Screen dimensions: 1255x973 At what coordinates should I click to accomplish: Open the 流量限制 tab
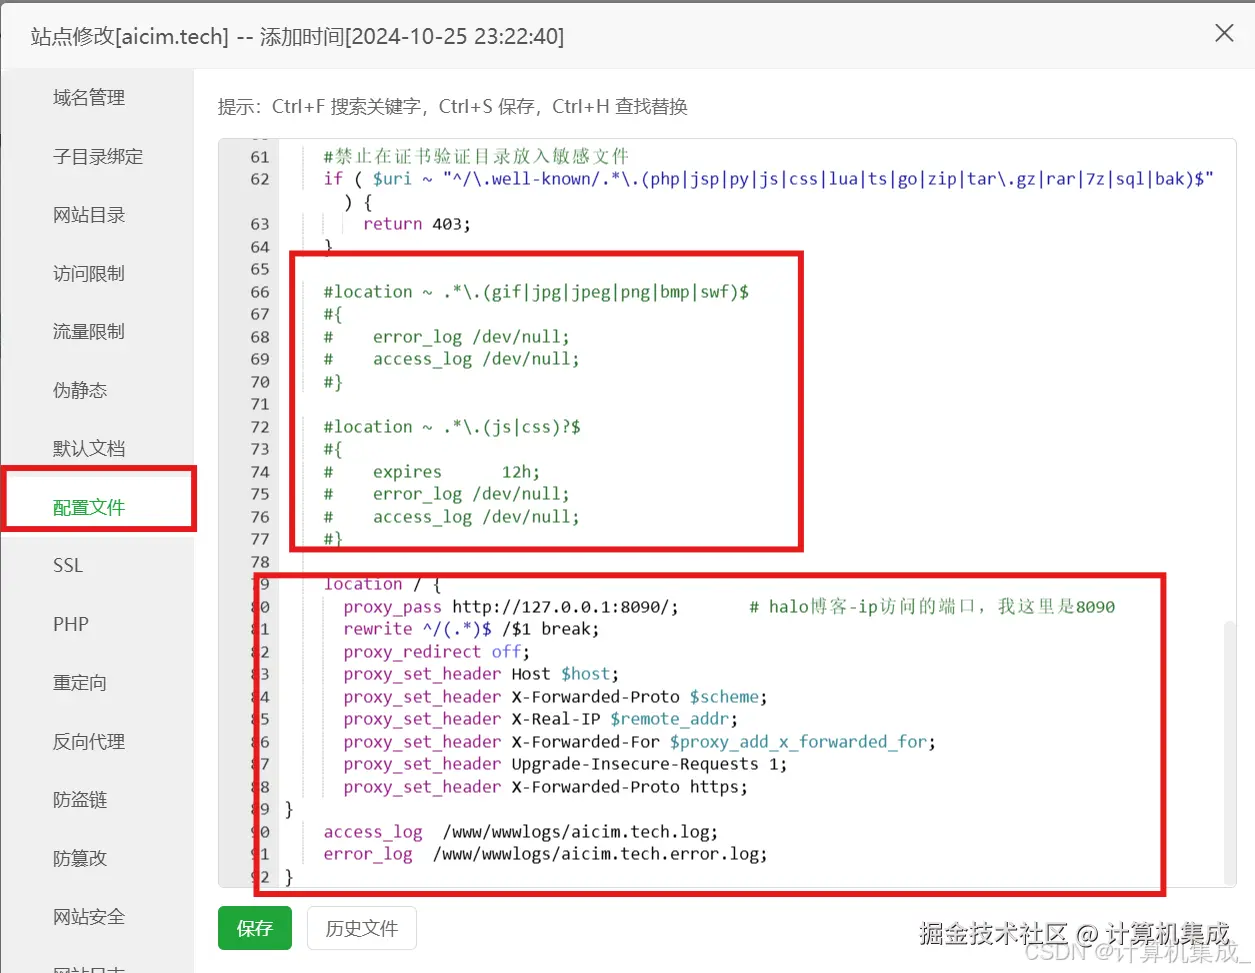coord(89,332)
